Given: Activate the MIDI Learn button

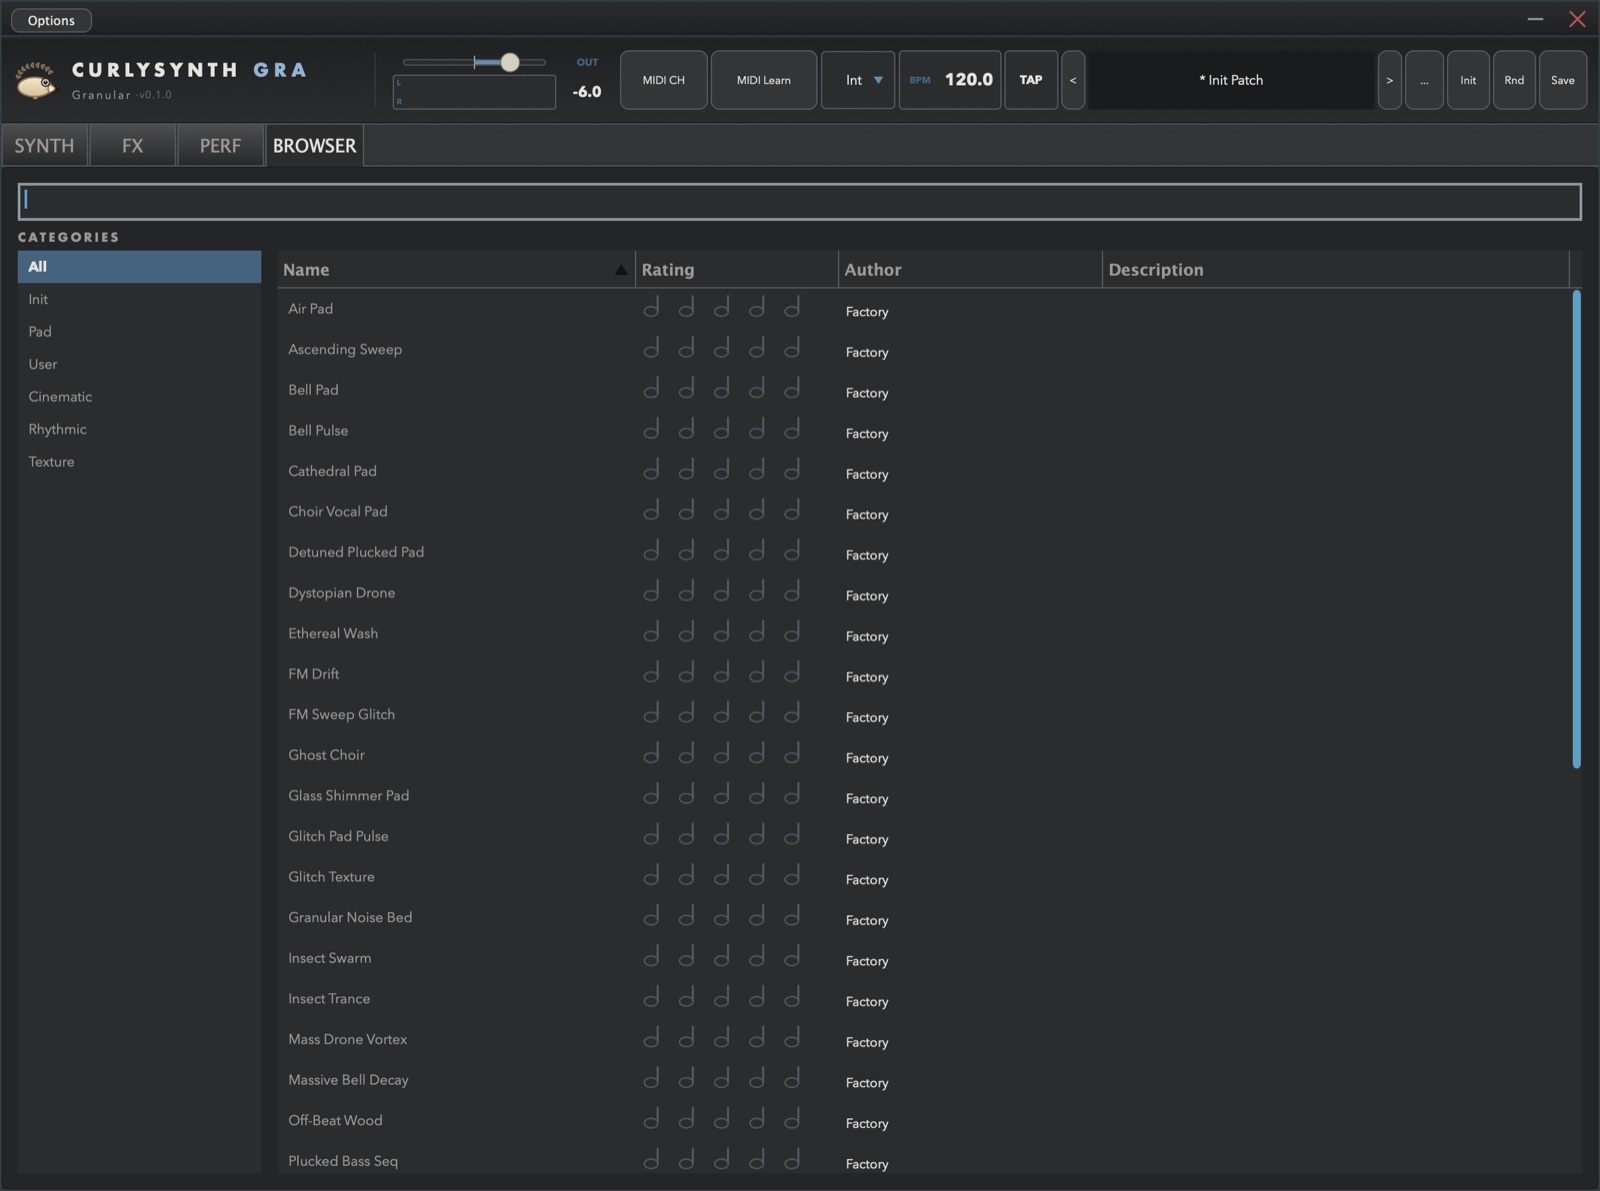Looking at the screenshot, I should point(764,80).
